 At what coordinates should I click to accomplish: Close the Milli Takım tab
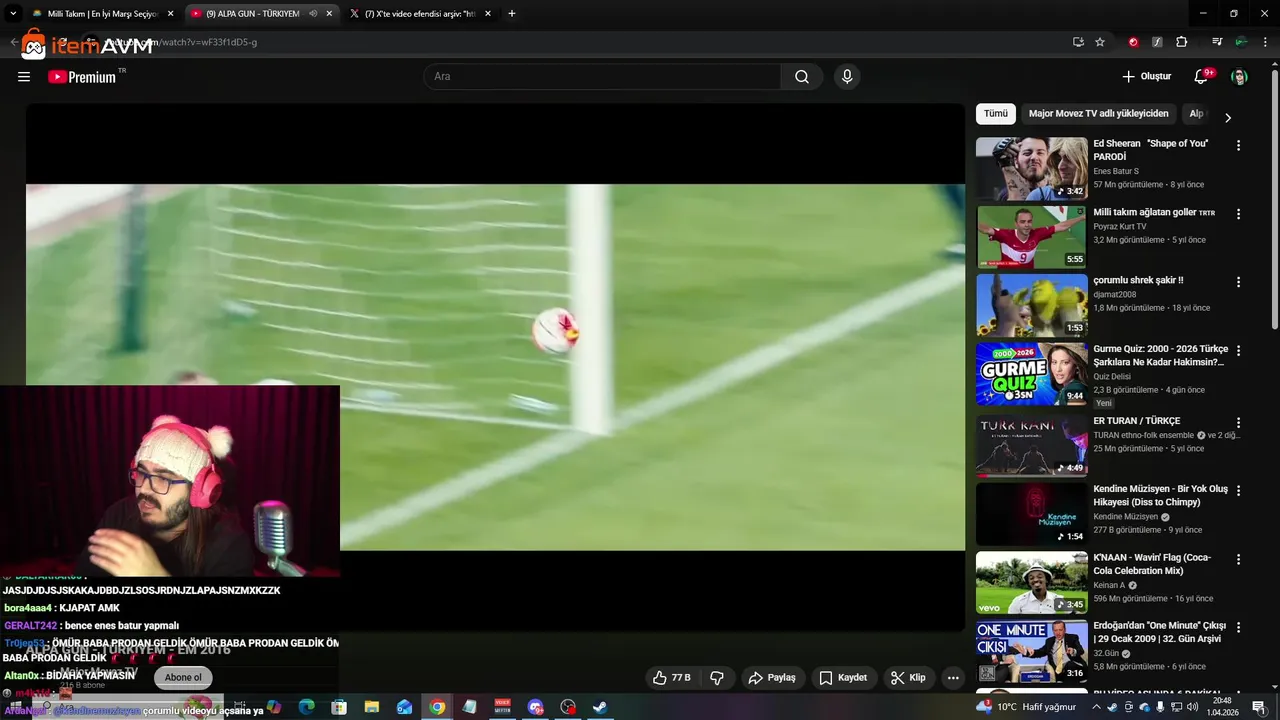pos(170,14)
